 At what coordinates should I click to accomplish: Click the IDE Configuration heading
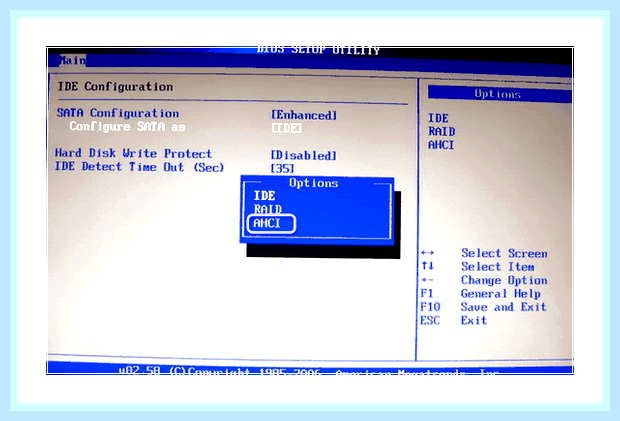[115, 87]
